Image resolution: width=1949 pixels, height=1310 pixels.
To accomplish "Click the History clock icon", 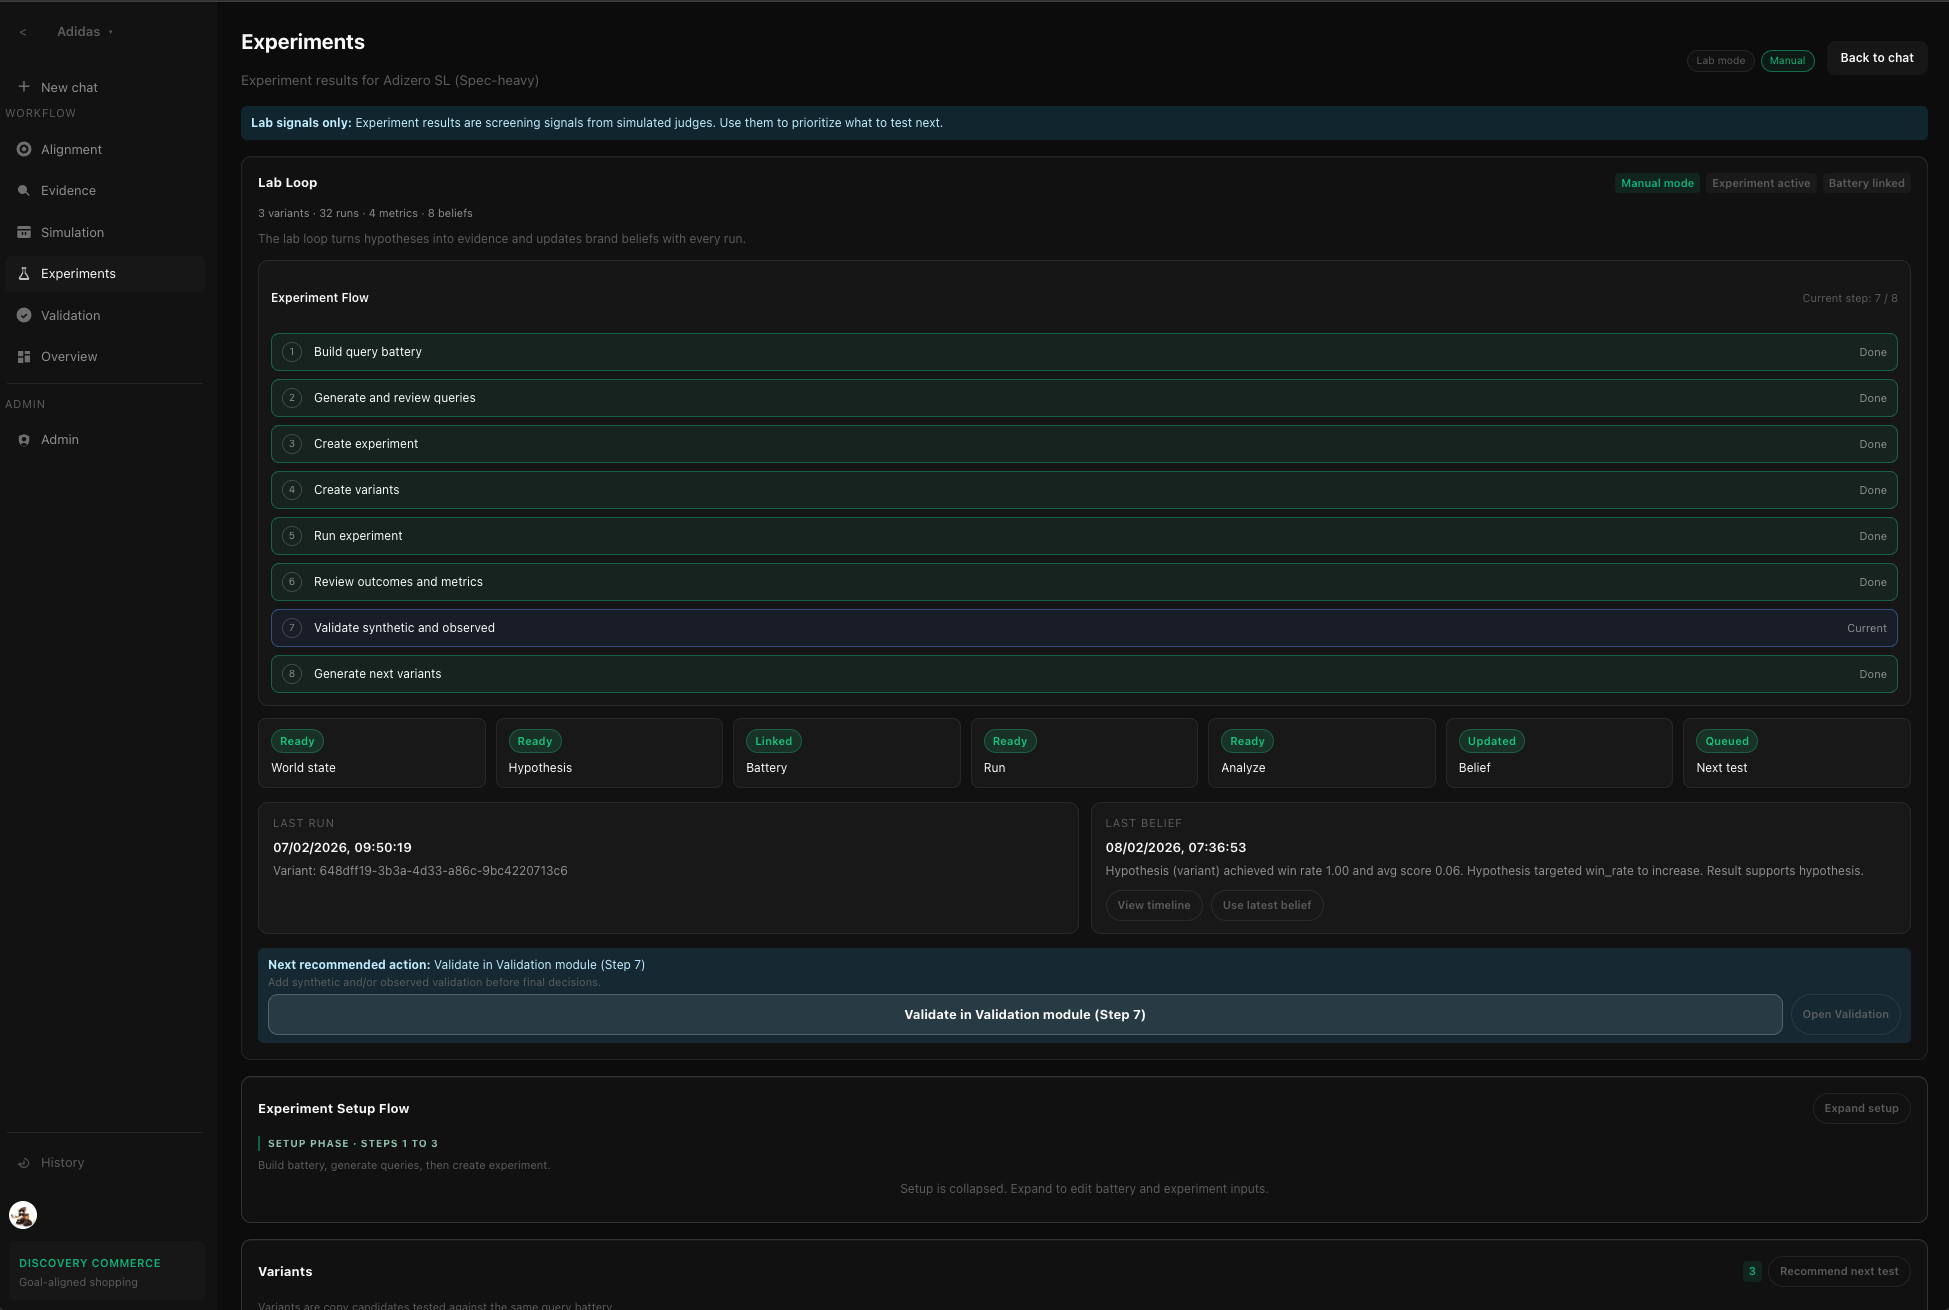I will pyautogui.click(x=24, y=1163).
